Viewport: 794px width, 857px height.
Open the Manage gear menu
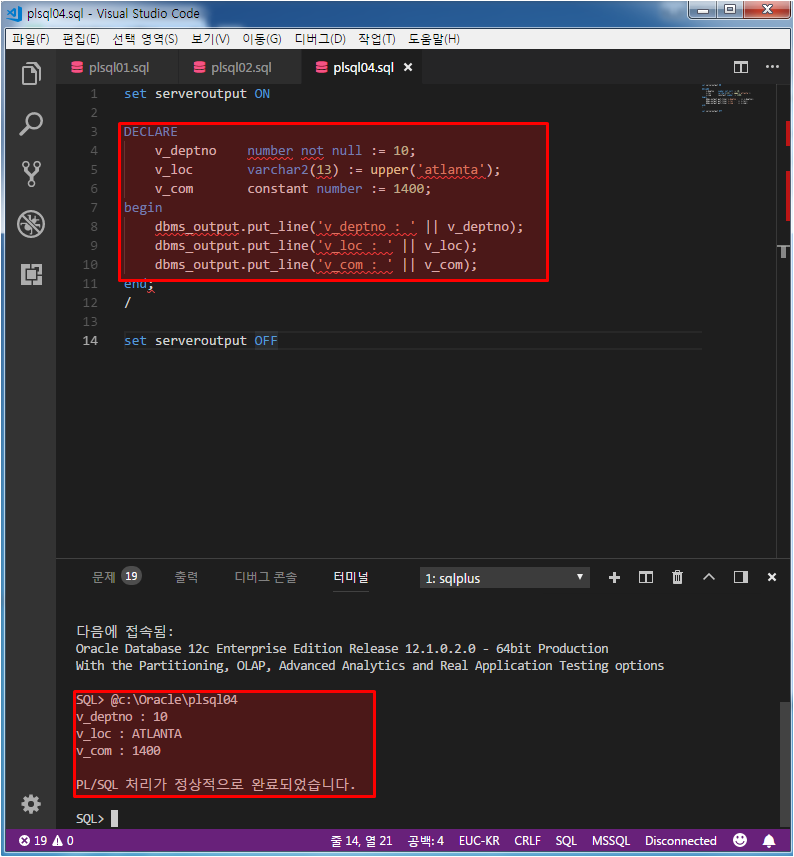[x=31, y=804]
